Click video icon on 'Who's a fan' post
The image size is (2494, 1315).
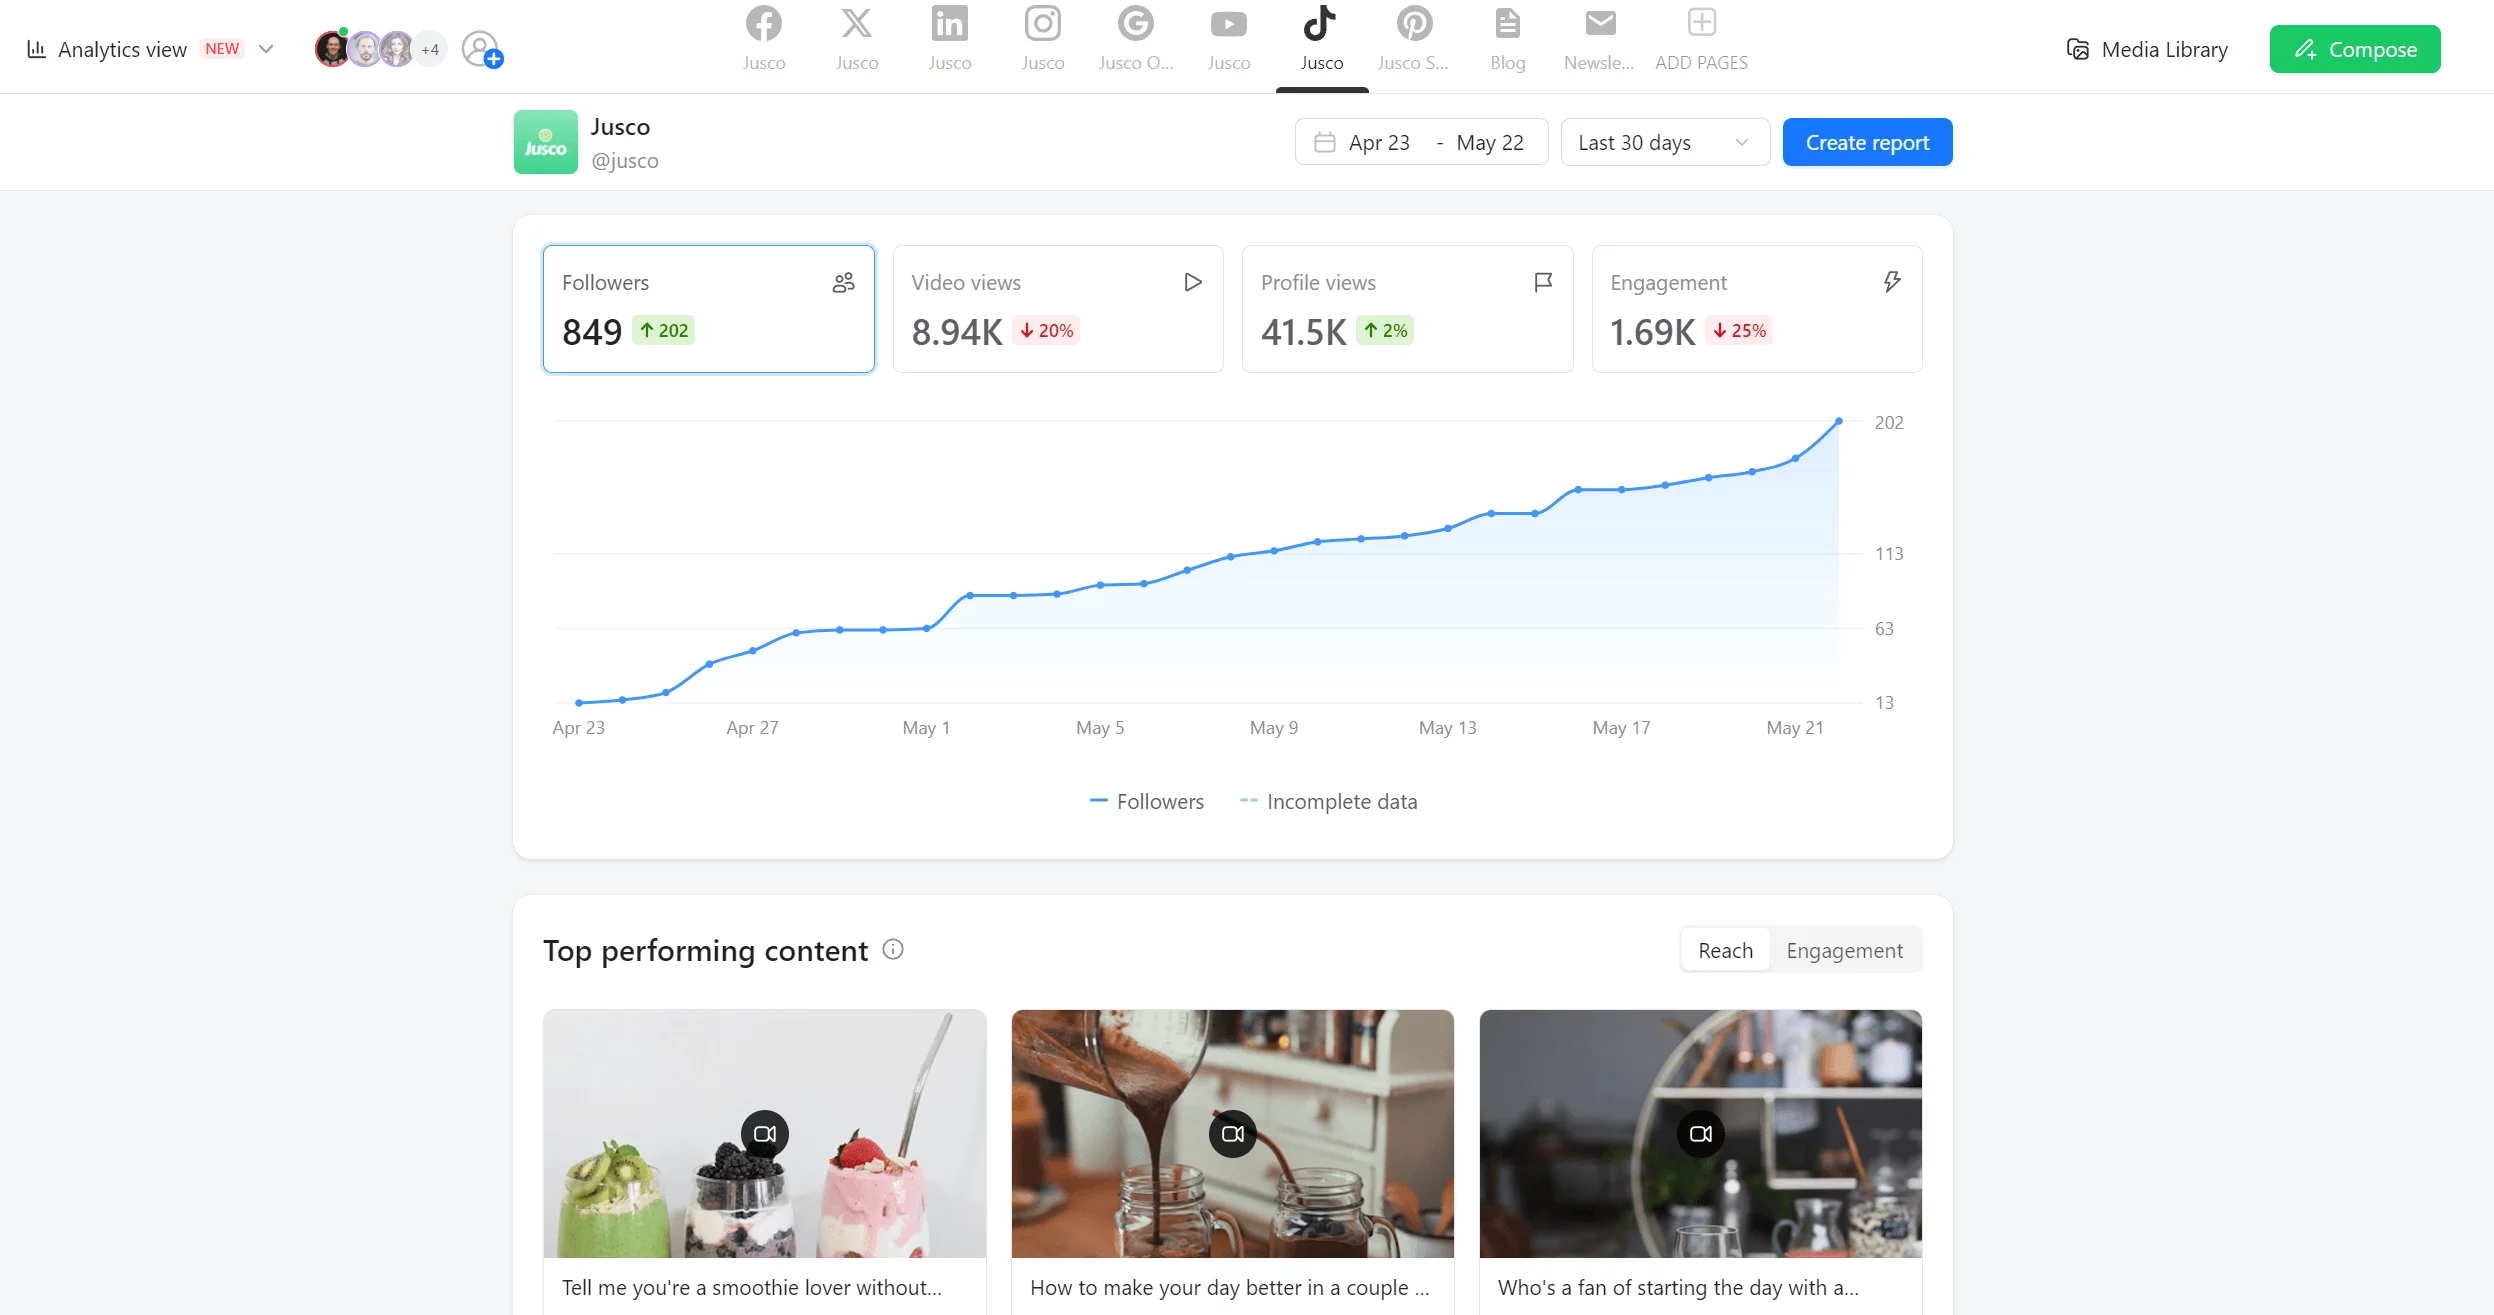coord(1701,1133)
